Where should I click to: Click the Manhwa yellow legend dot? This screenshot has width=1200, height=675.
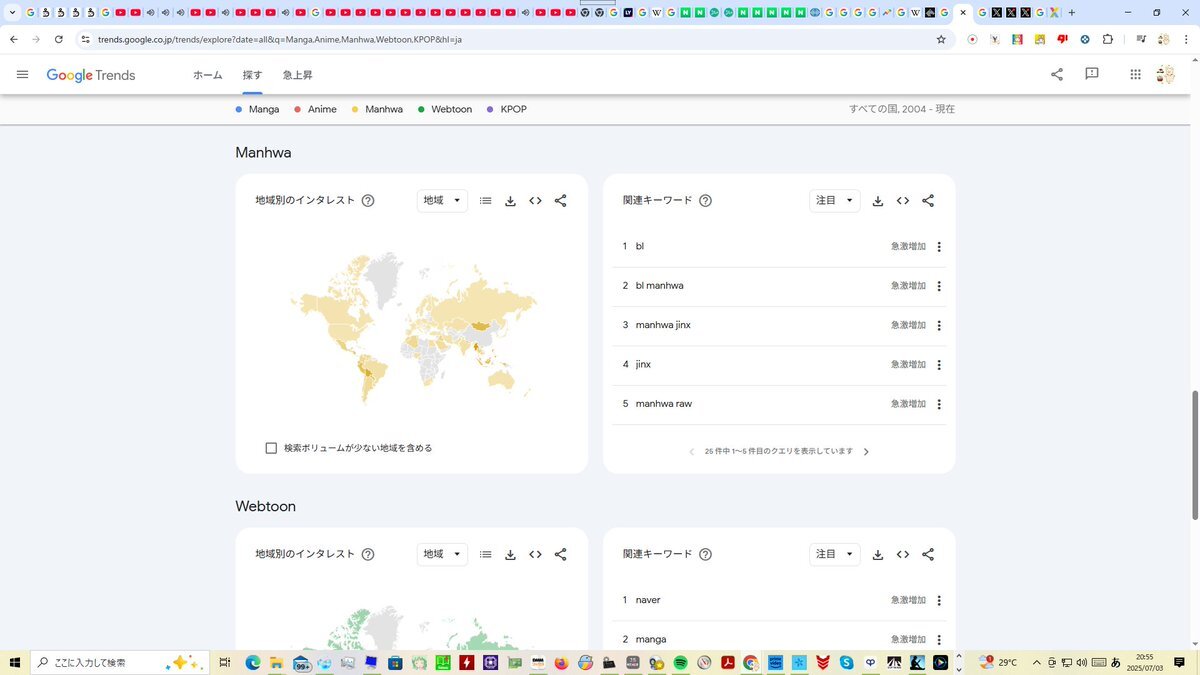click(x=355, y=109)
